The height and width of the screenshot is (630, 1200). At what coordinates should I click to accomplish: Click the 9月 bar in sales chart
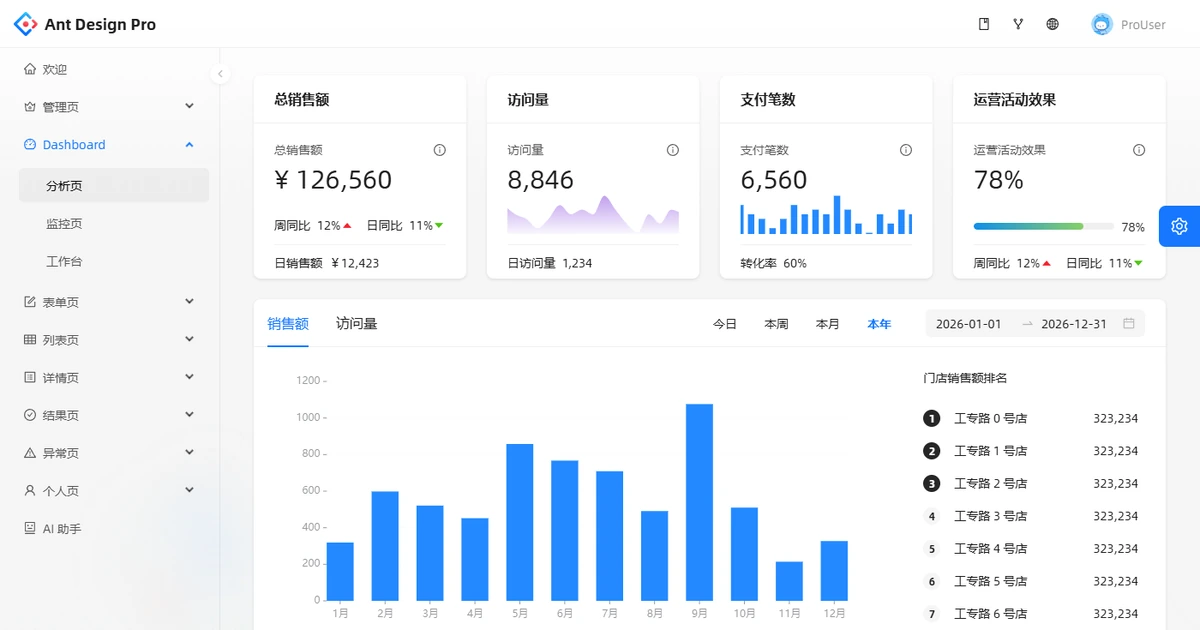point(700,502)
